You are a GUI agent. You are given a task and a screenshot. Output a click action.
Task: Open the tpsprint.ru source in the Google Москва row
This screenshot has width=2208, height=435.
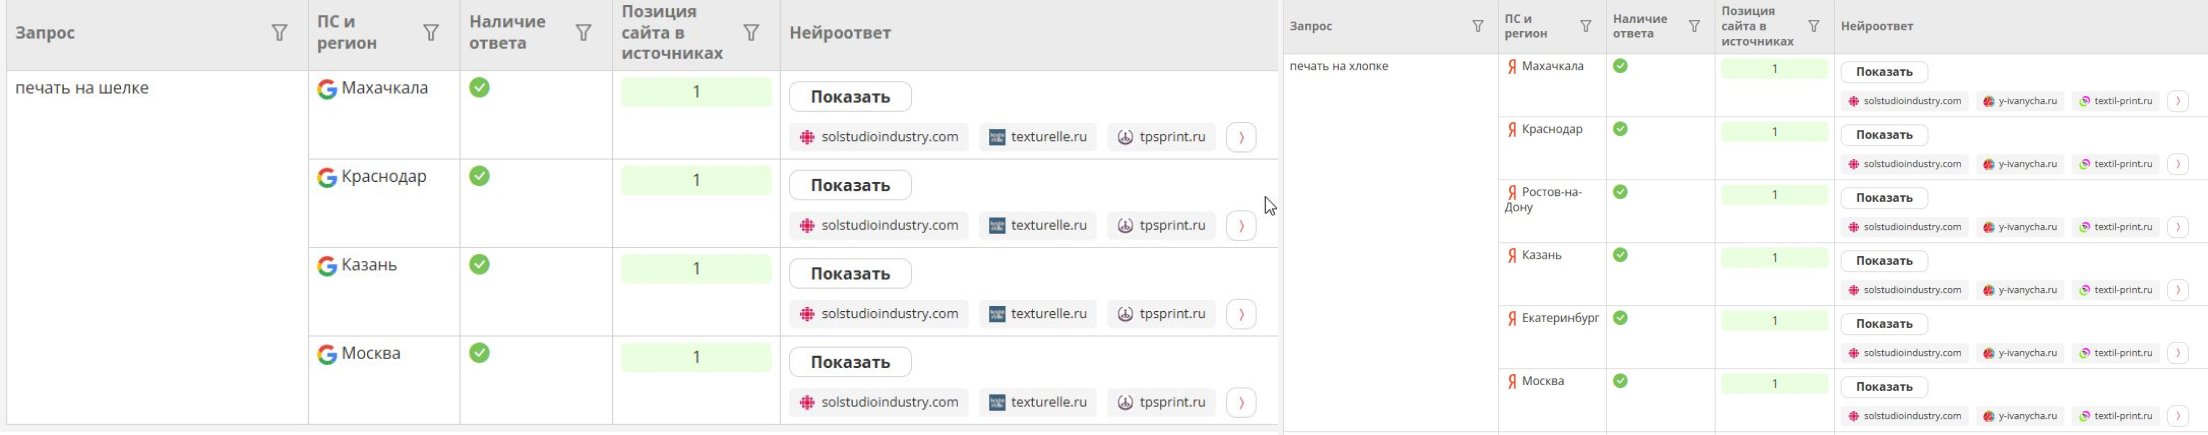tap(1161, 402)
